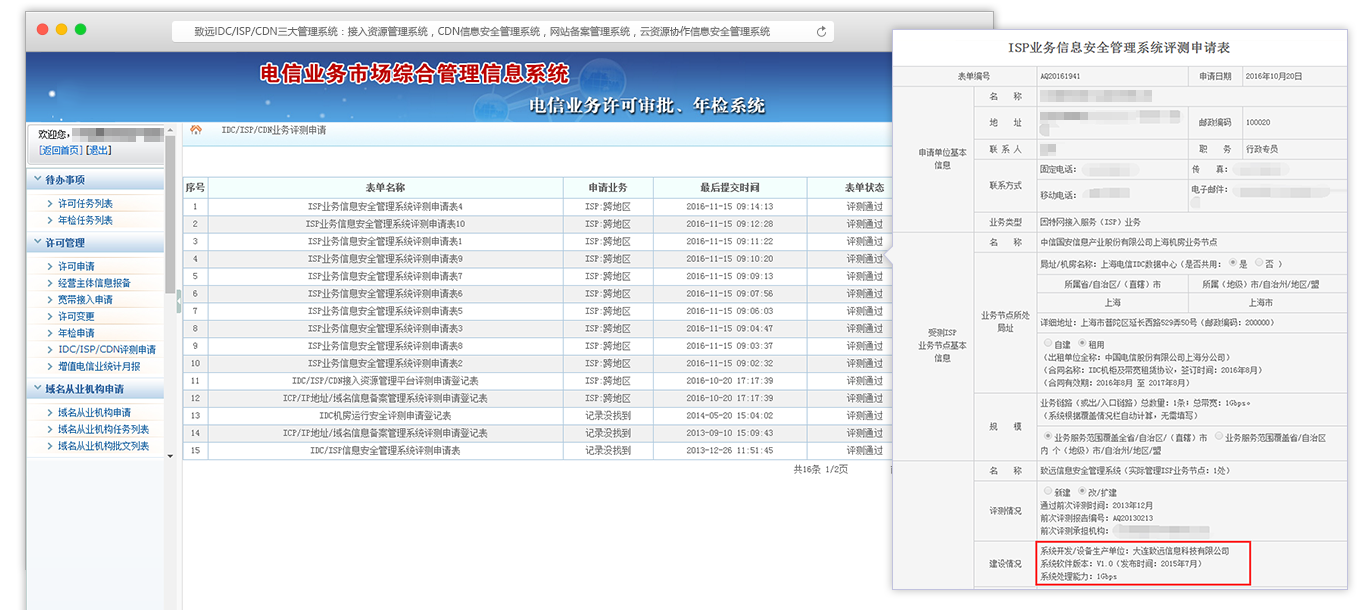Click the sidebar scrollbar down arrow

pyautogui.click(x=170, y=455)
